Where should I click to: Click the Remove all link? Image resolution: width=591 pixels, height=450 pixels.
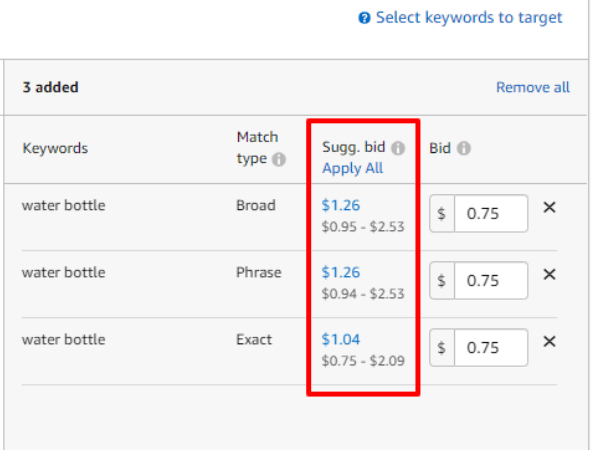click(533, 87)
